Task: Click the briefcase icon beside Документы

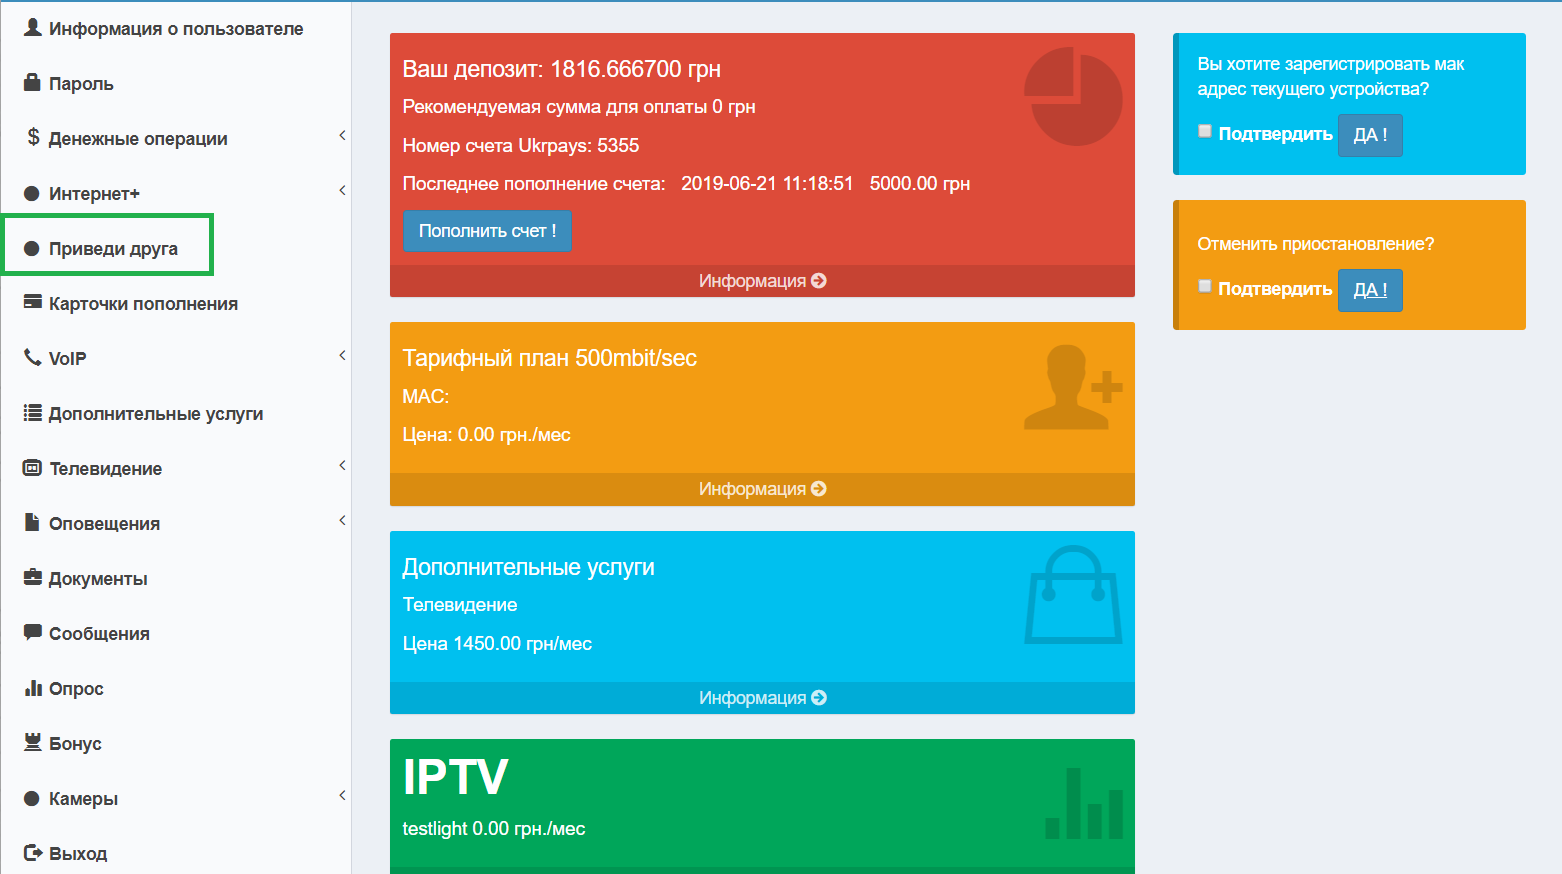Action: click(32, 578)
